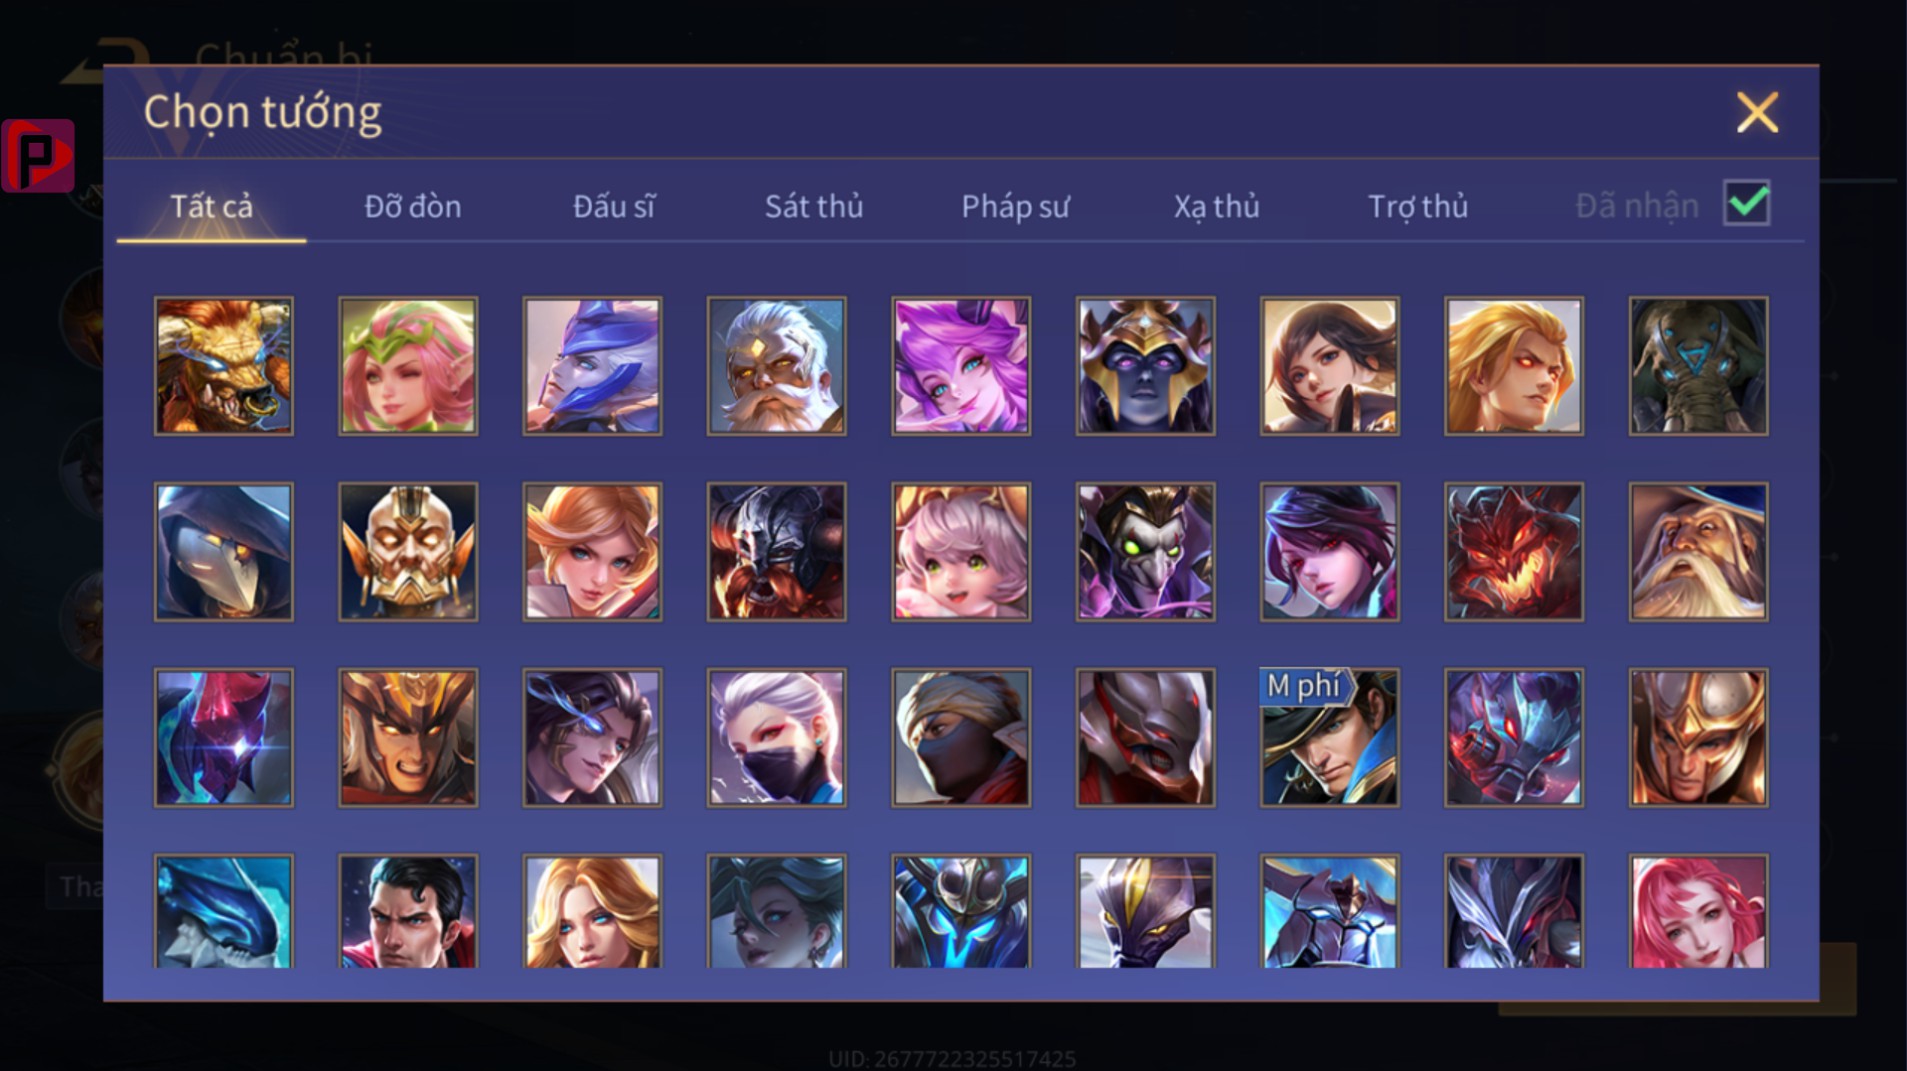The height and width of the screenshot is (1071, 1907).
Task: Close the 'Chọn tướng' dialog
Action: pyautogui.click(x=1757, y=112)
